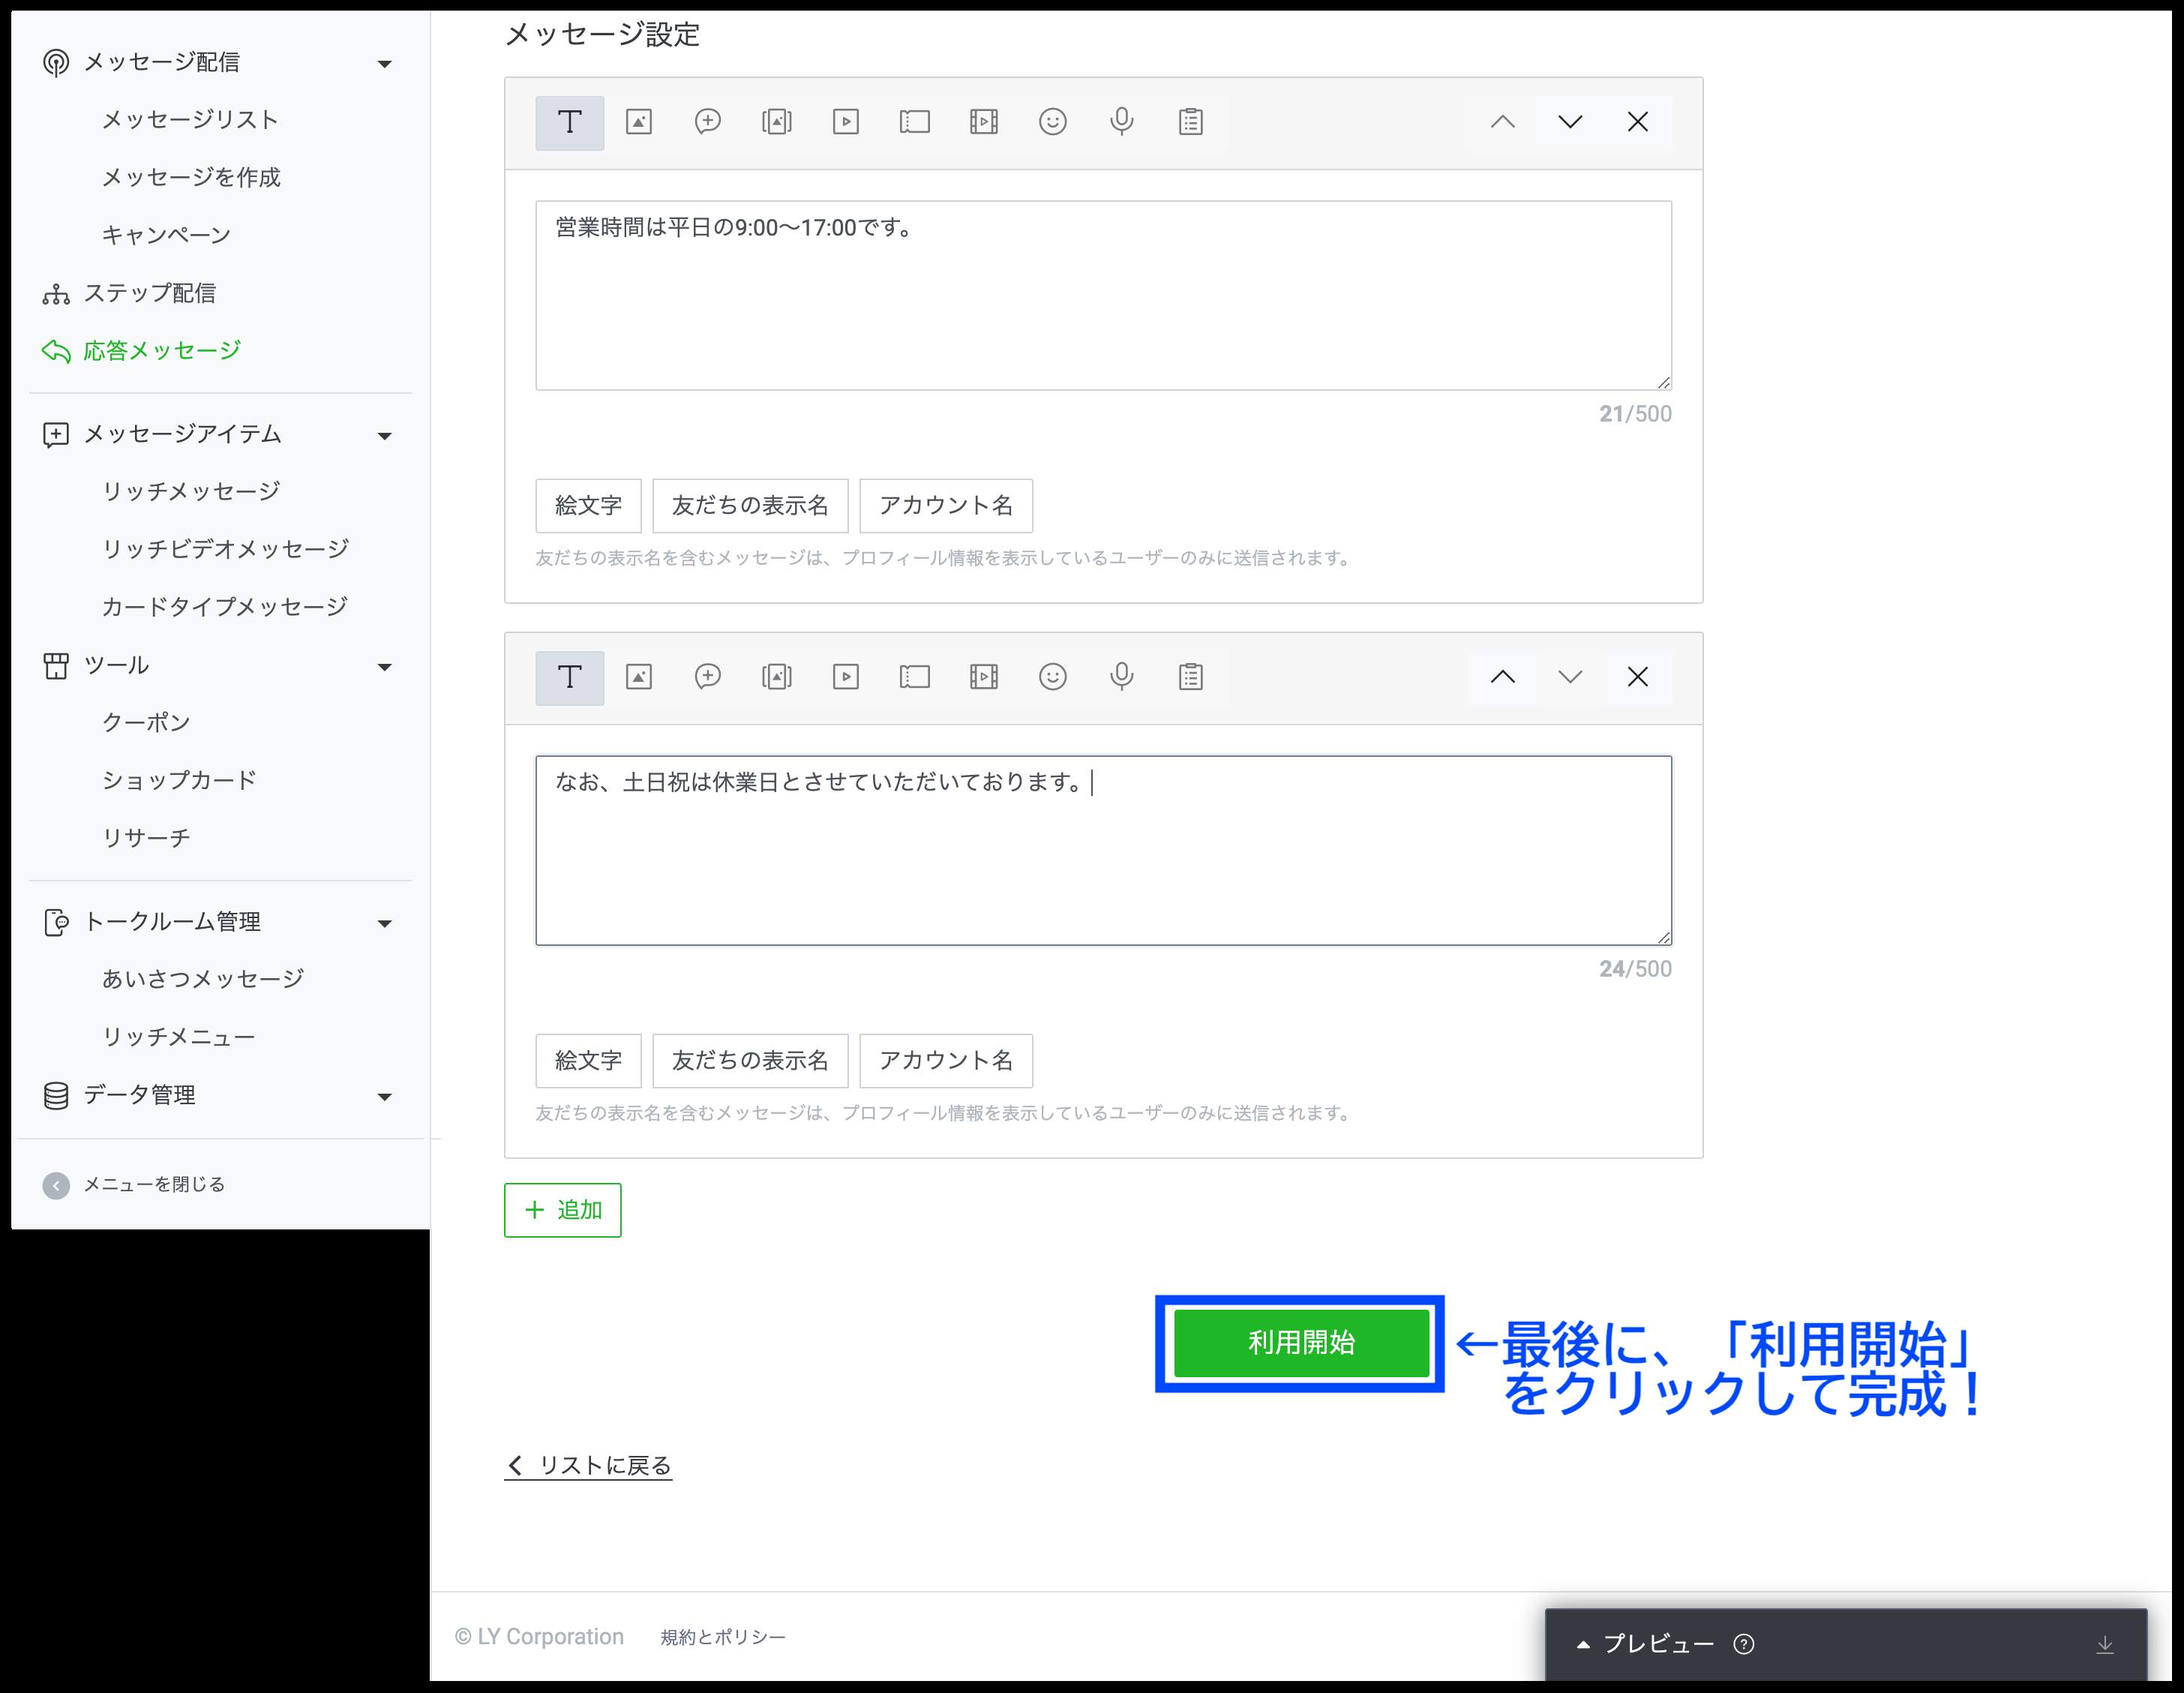Screen dimensions: 2184x1693
Task: Collapse the トークルーム管理 section
Action: pyautogui.click(x=384, y=923)
